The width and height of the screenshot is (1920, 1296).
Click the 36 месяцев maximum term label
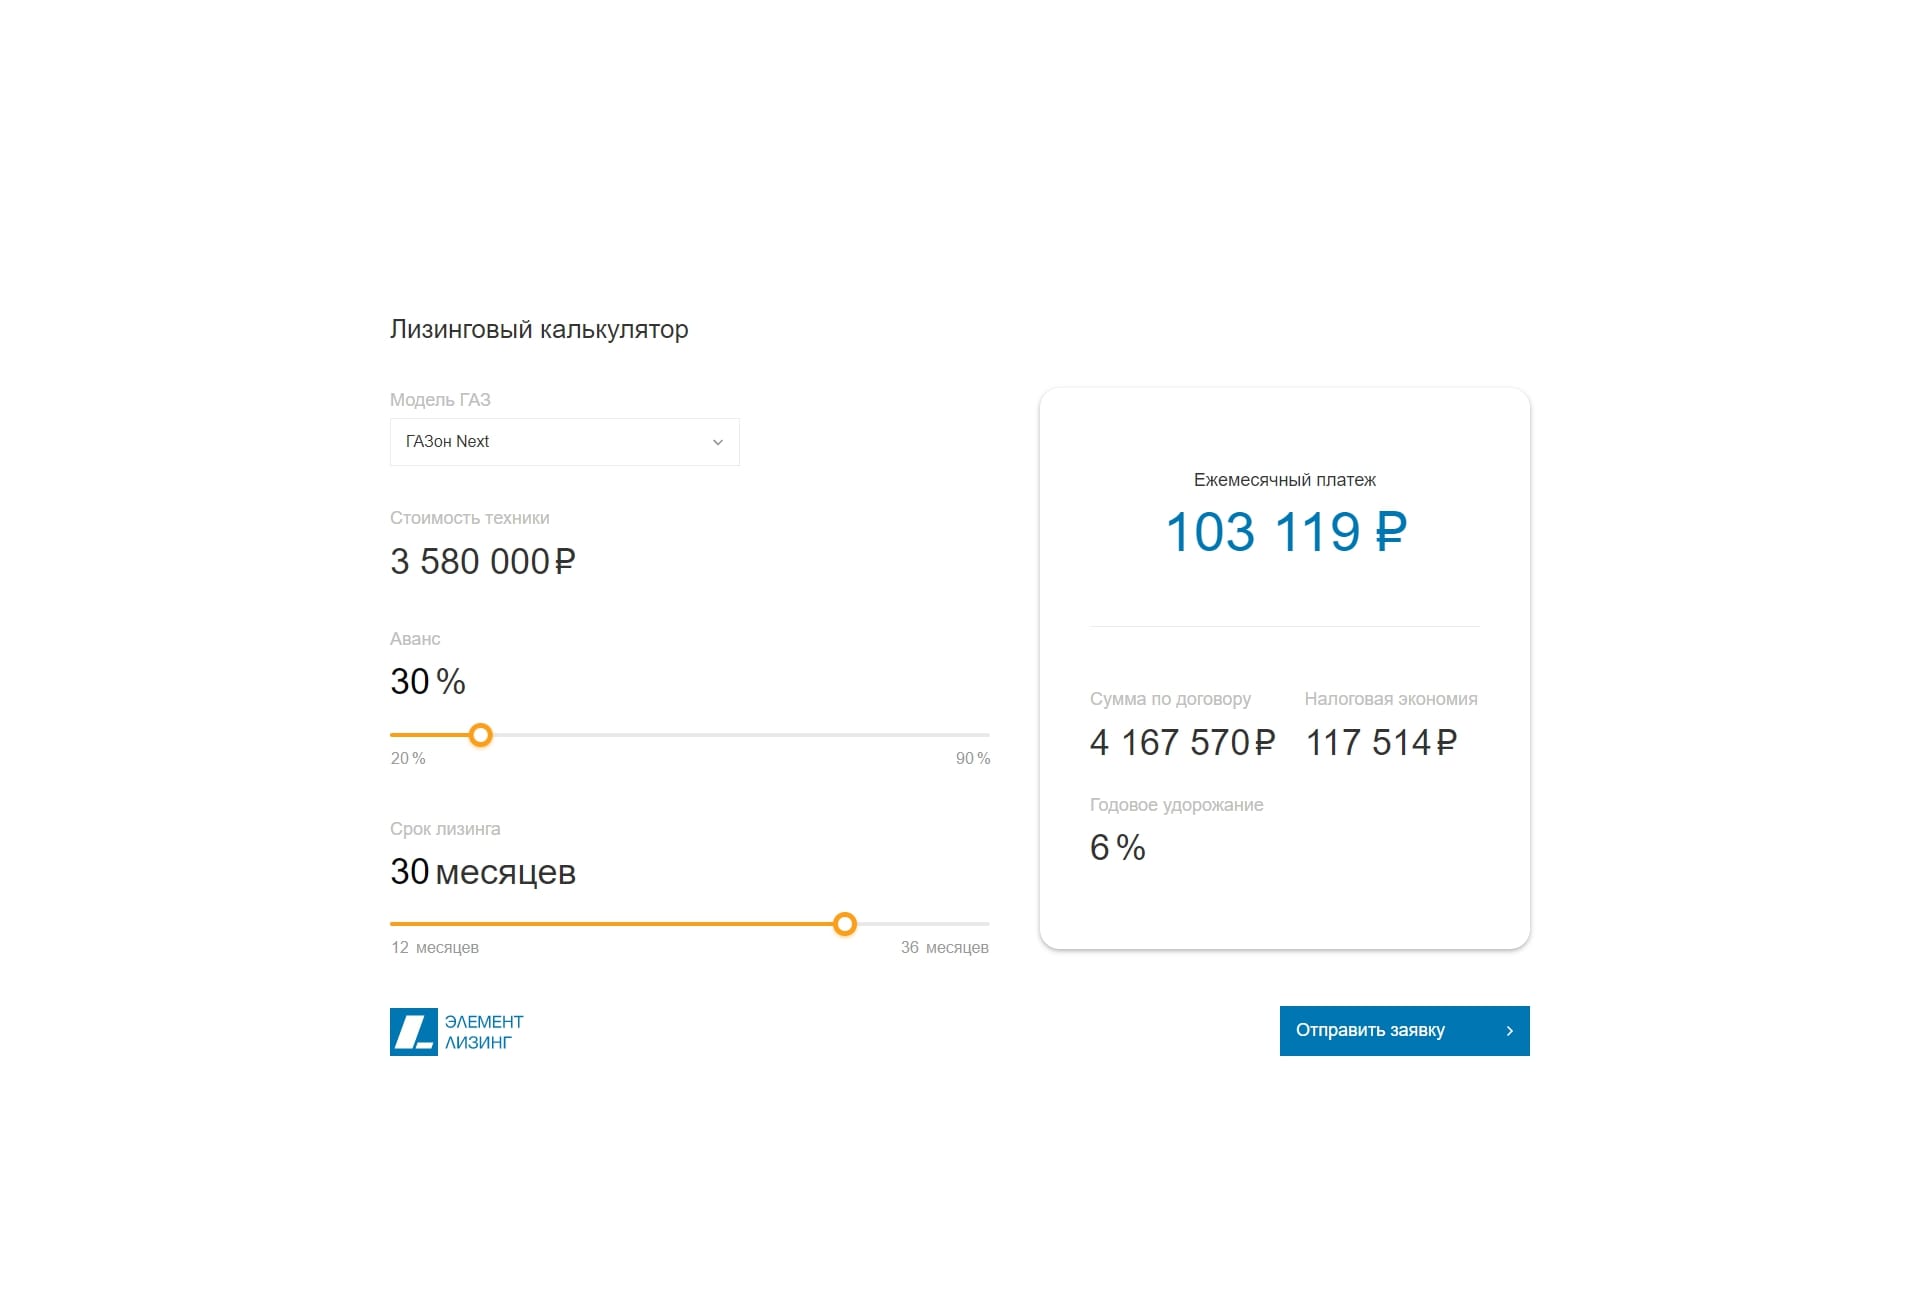point(944,947)
